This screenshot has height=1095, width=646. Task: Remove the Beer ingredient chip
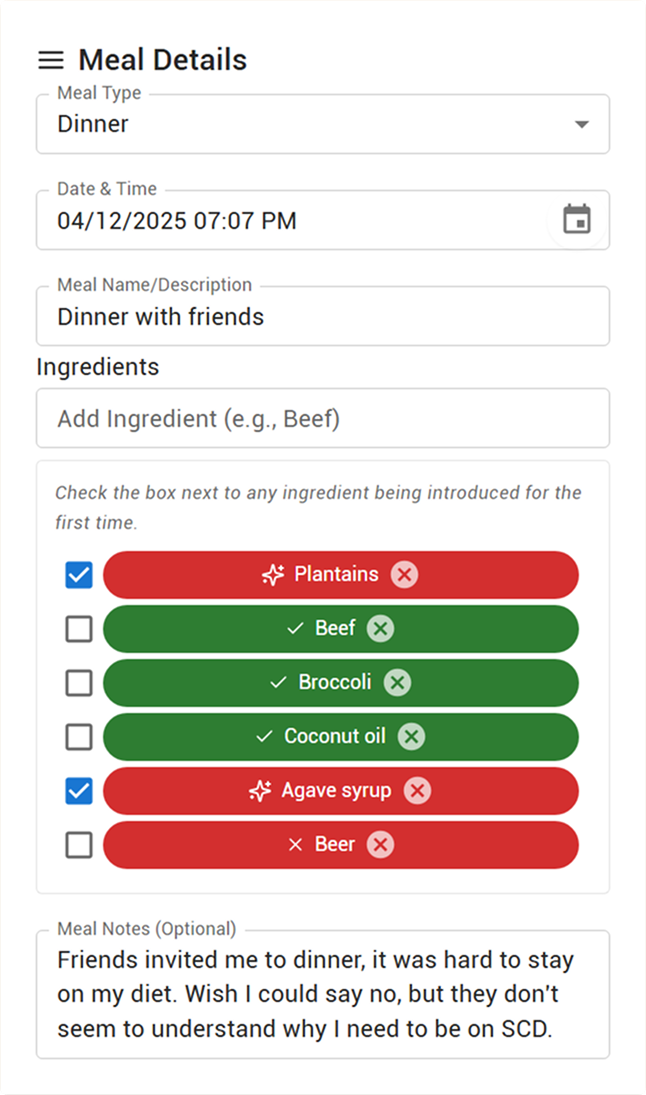click(x=381, y=844)
